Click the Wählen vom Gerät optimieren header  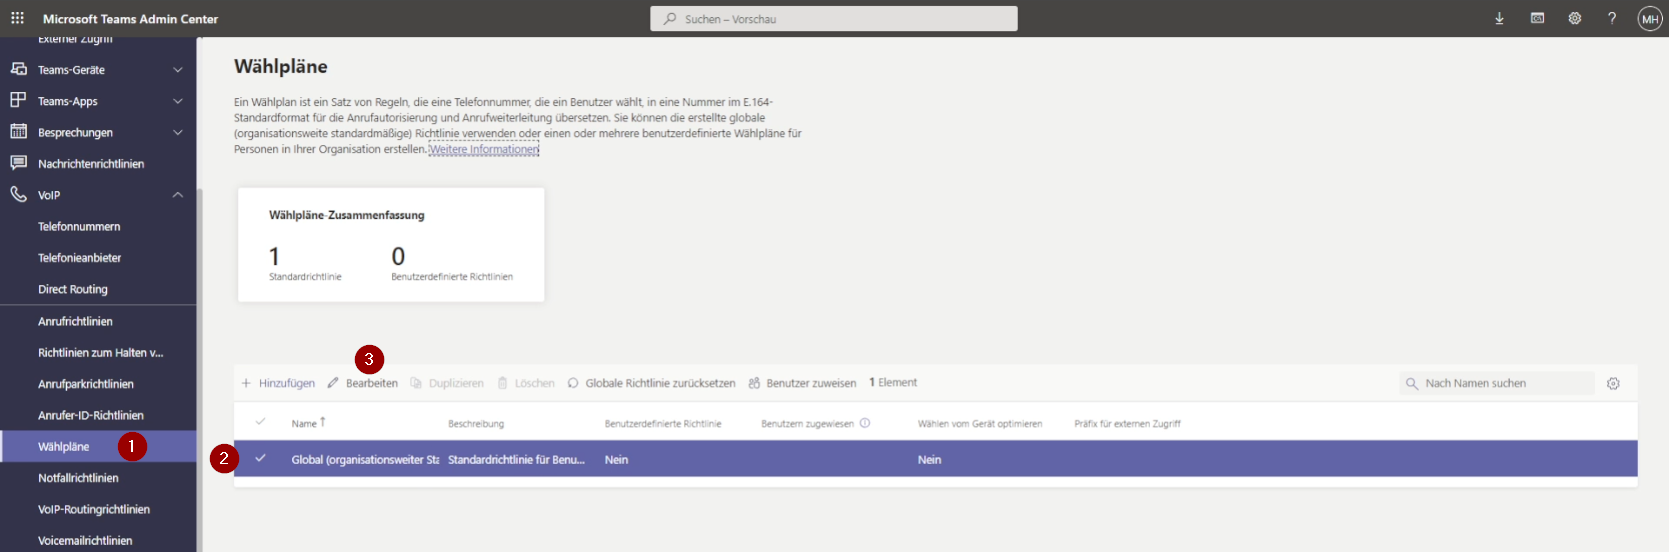tap(980, 424)
